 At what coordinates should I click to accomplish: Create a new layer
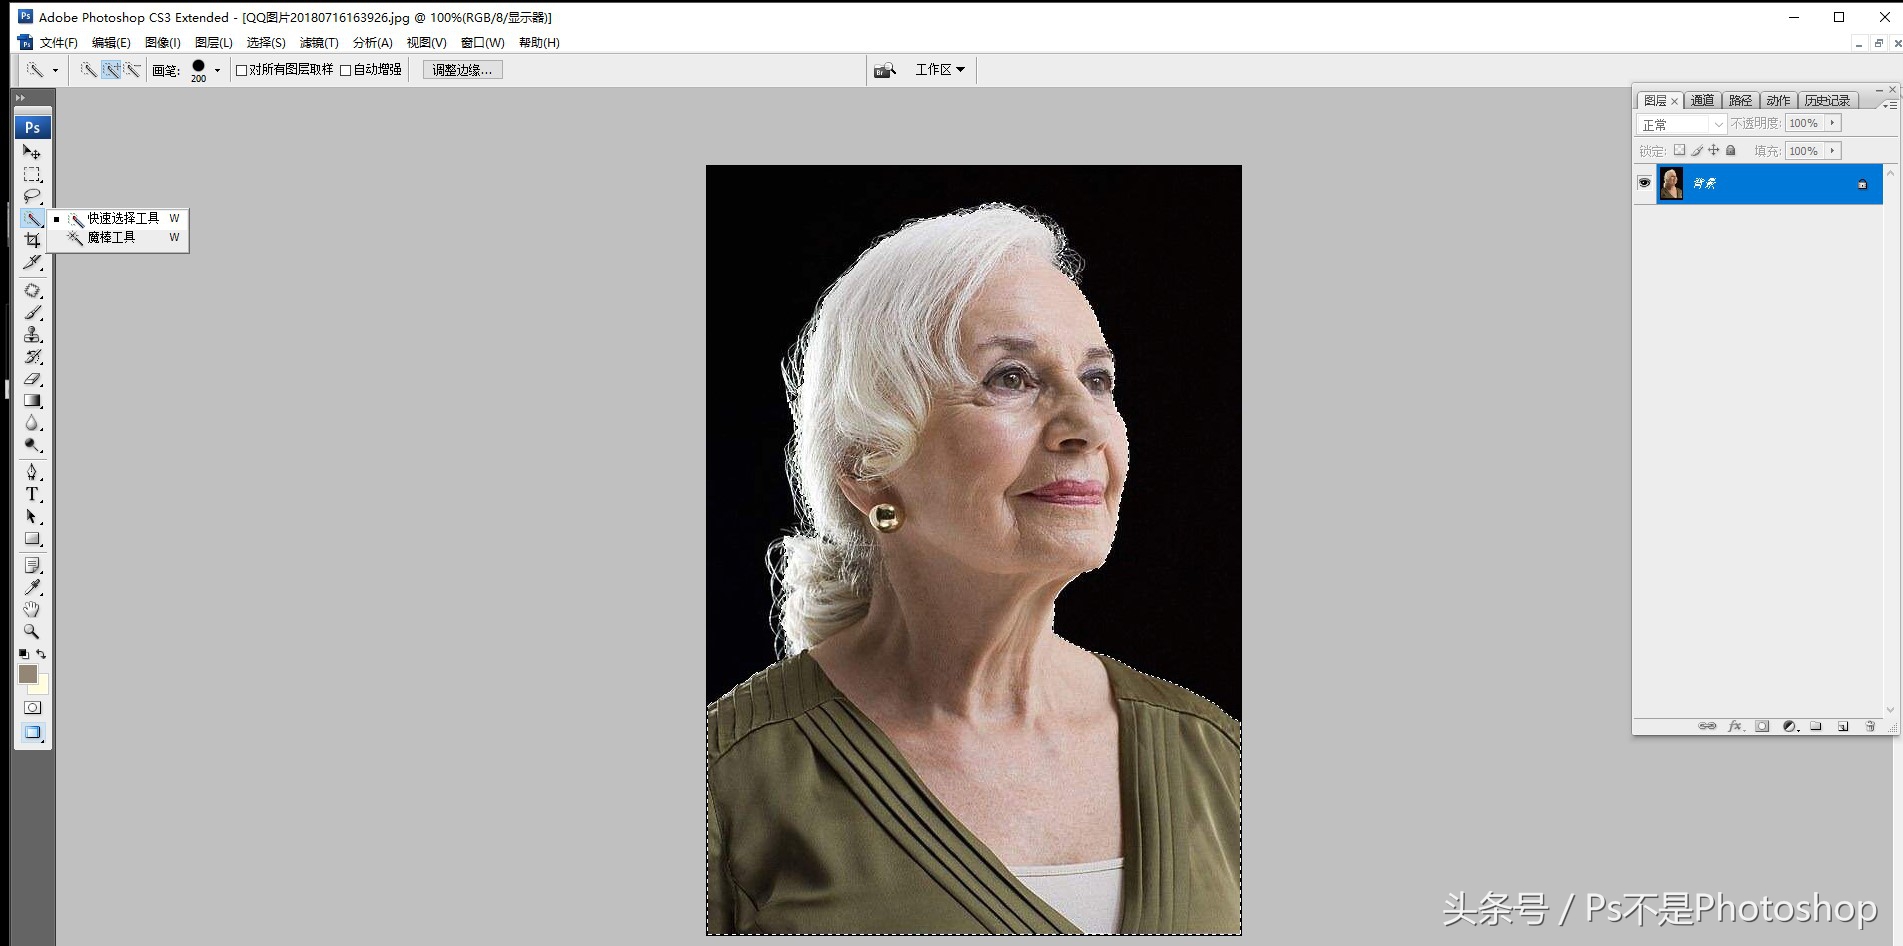pos(1843,726)
